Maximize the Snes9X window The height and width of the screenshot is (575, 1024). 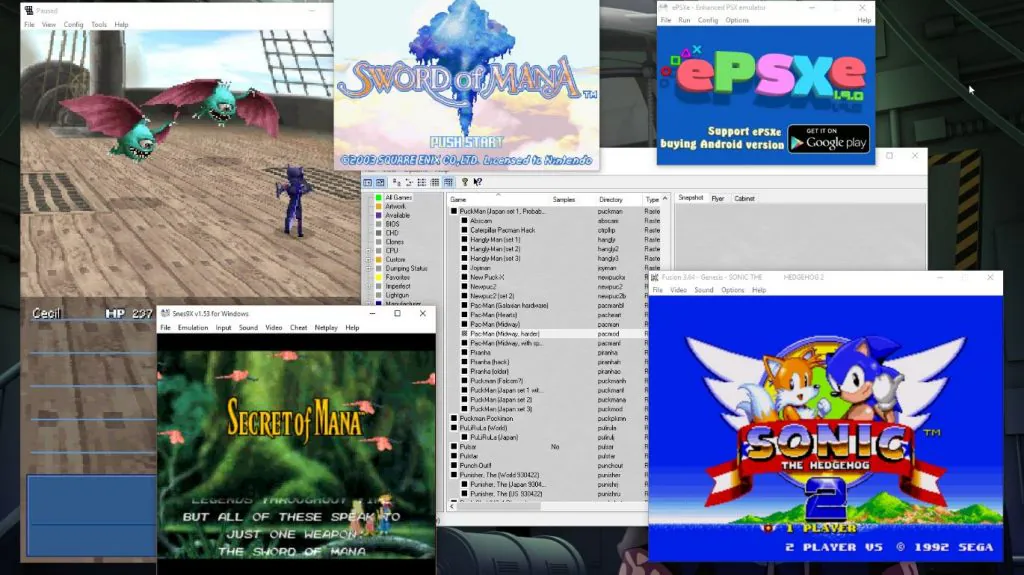[397, 314]
